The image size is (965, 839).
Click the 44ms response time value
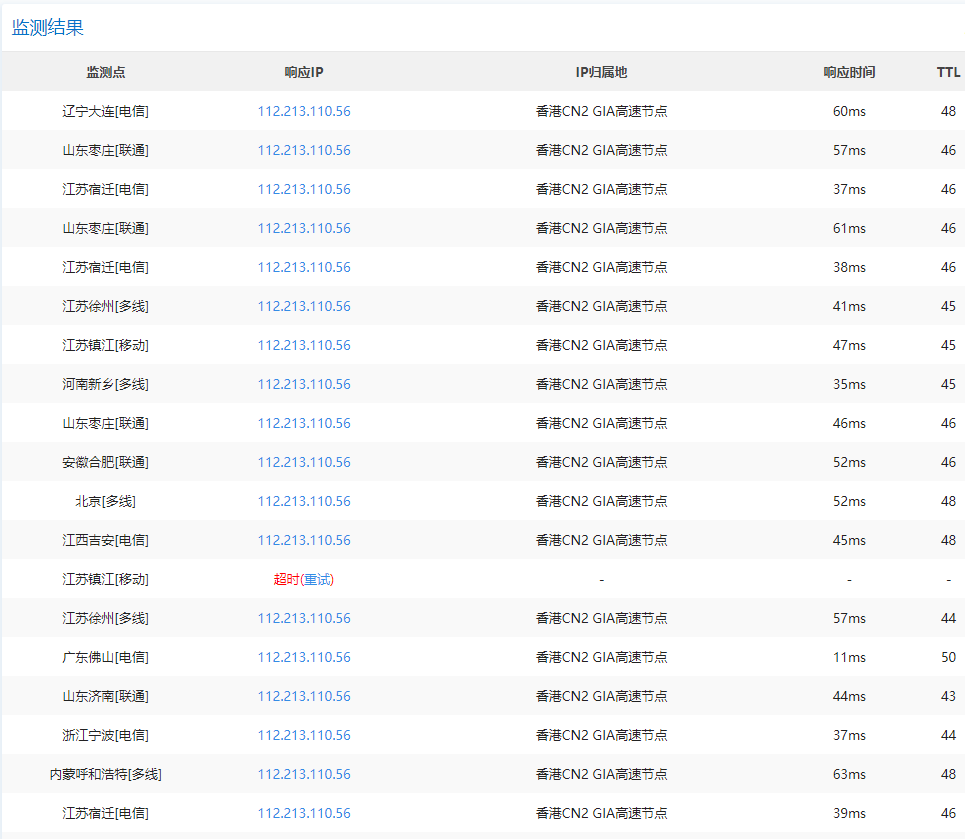coord(849,696)
